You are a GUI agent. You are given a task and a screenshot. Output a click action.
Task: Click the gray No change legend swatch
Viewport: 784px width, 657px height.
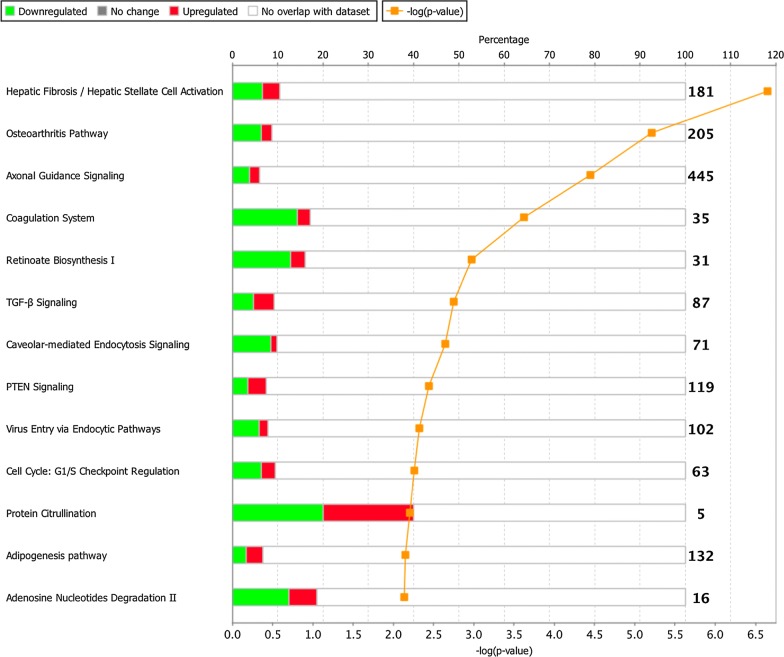(102, 10)
